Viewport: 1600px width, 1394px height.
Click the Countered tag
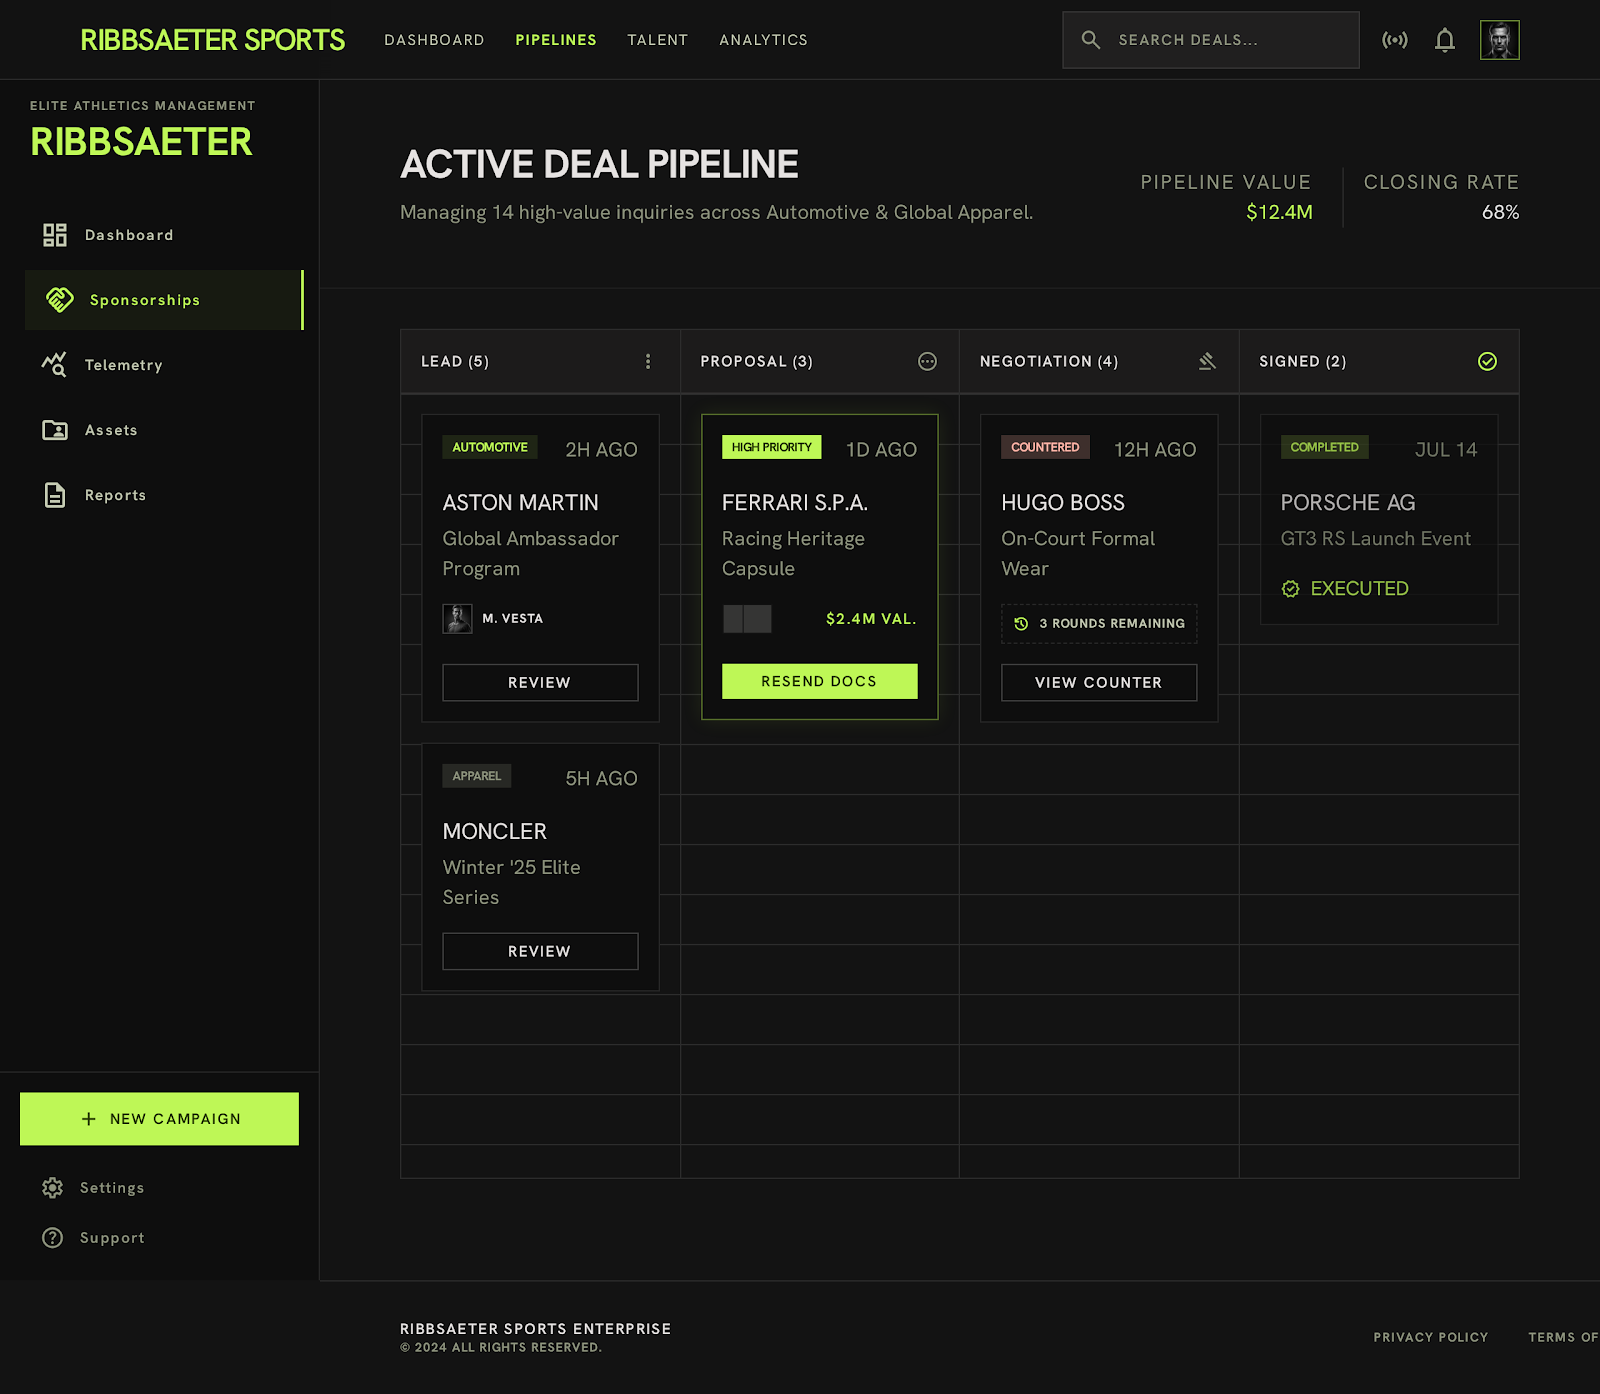point(1045,447)
